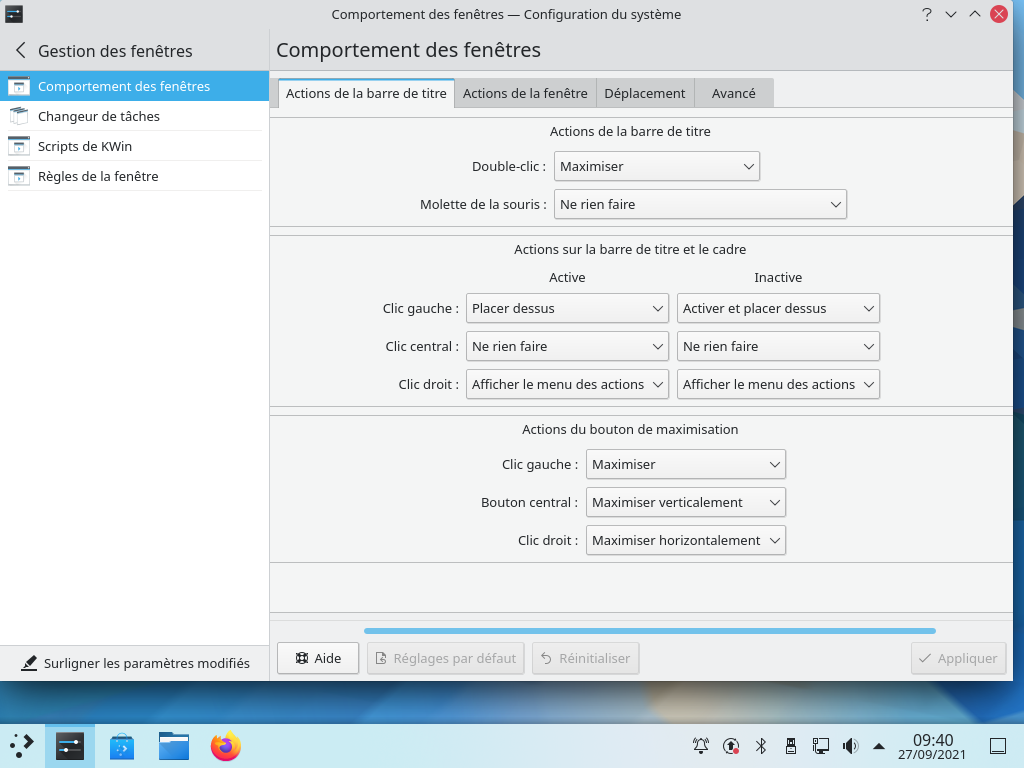
Task: Open Bluetooth tray icon
Action: (761, 746)
